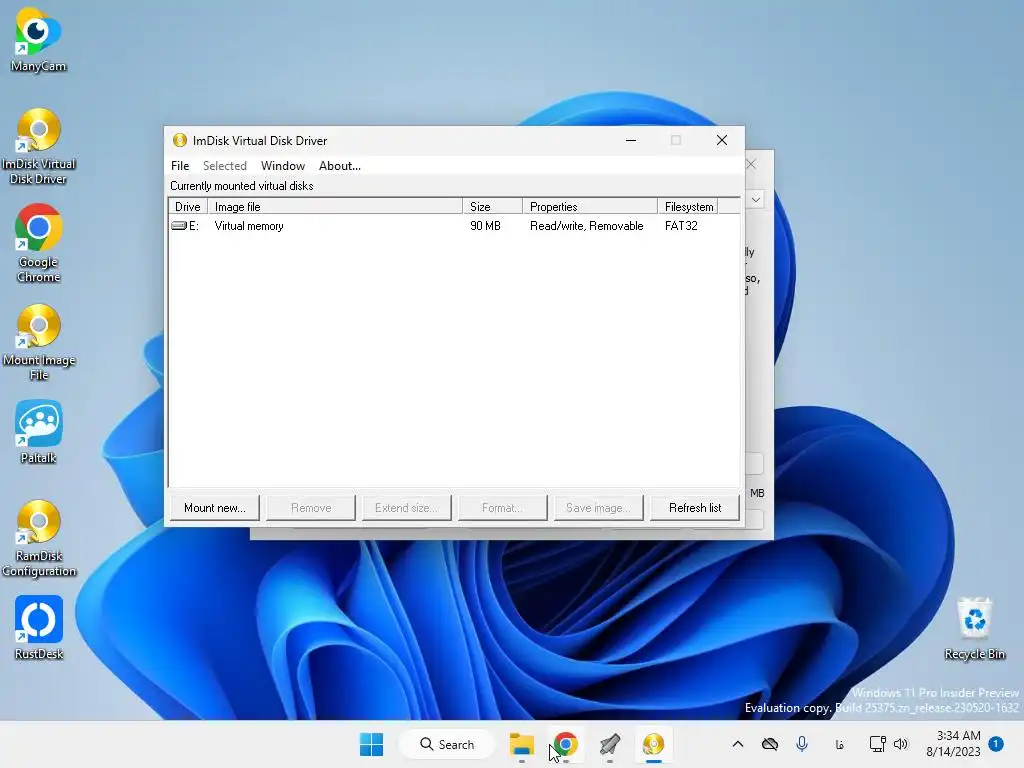Expand dropdown arrow in background window
Viewport: 1024px width, 768px height.
(756, 199)
